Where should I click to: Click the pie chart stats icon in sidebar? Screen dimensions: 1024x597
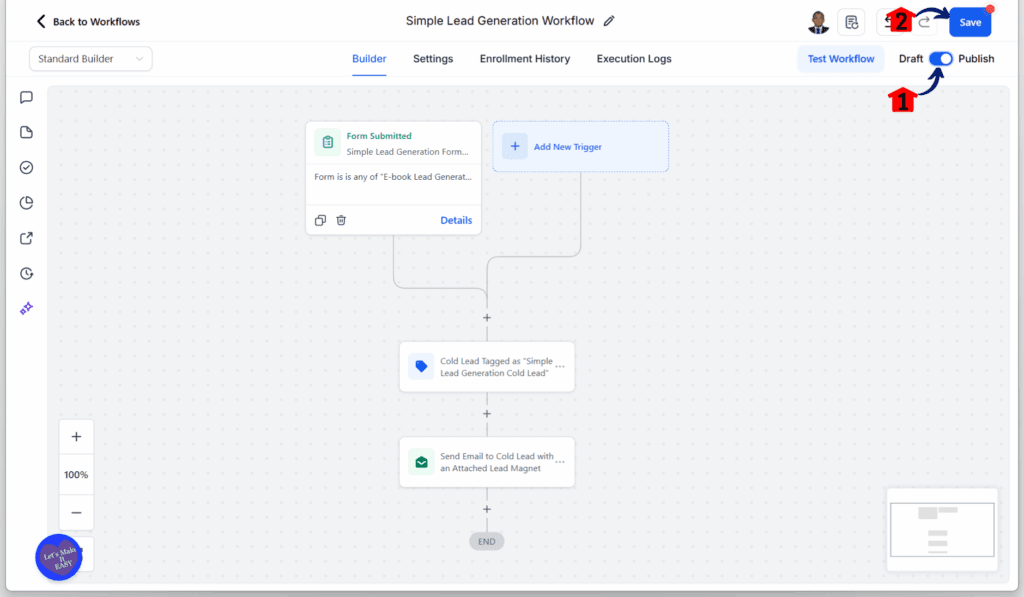pos(27,203)
